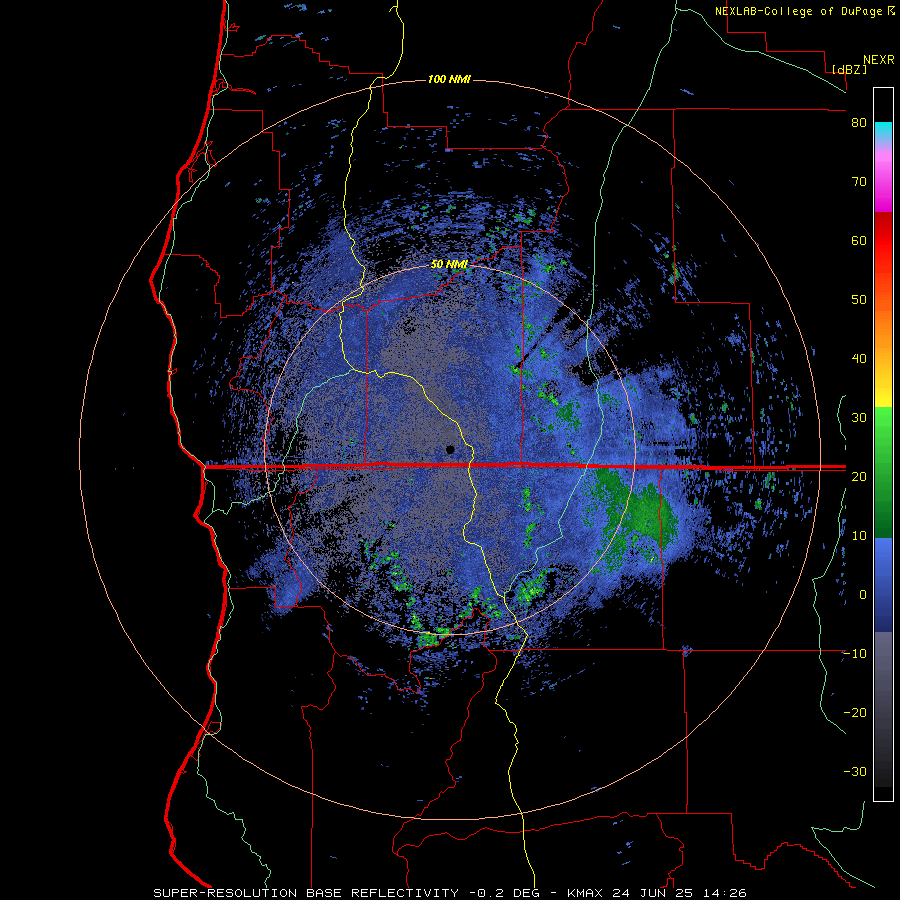Image resolution: width=900 pixels, height=900 pixels.
Task: Click the 50 NMI range ring label
Action: click(449, 265)
